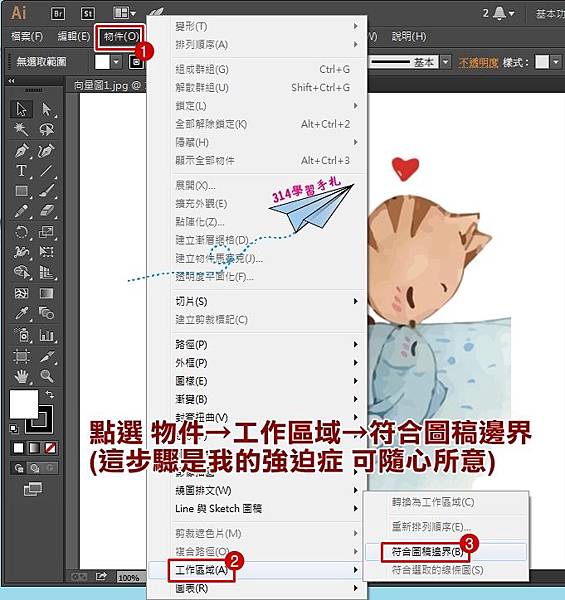This screenshot has width=565, height=600.
Task: Open fill swatch dropdown arrow
Action: coord(116,62)
